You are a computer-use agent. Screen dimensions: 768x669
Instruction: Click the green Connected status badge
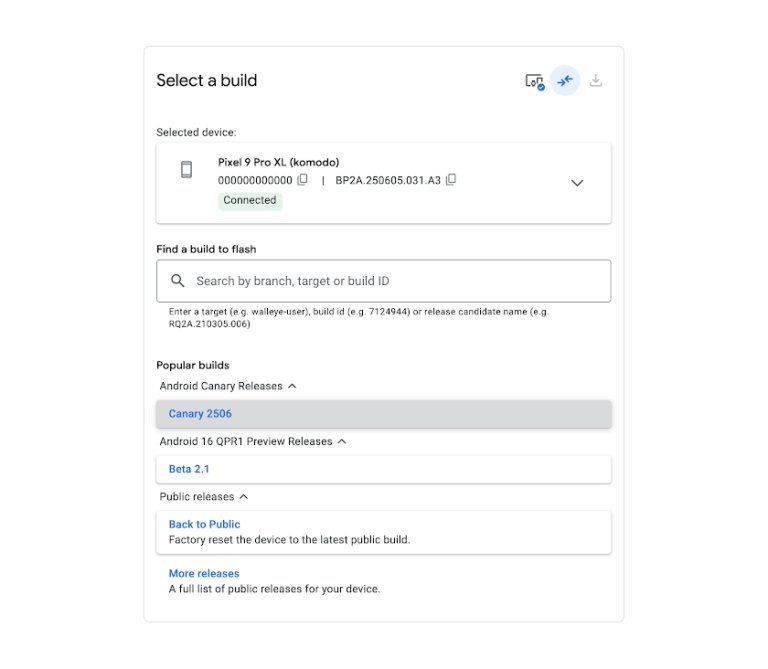click(250, 200)
